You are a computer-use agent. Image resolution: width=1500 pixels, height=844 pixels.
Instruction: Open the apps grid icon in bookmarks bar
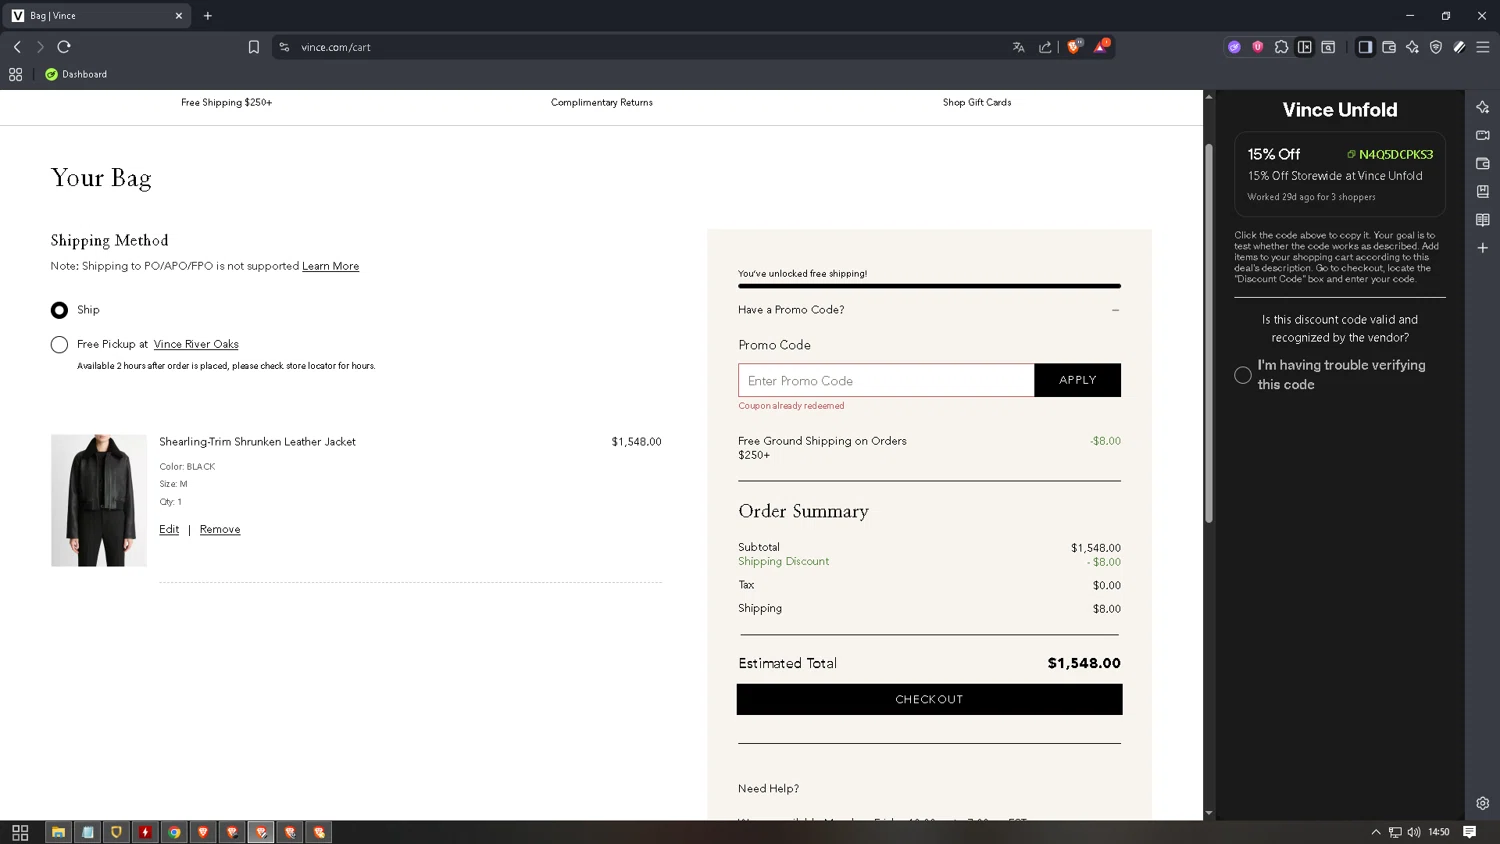[x=16, y=74]
